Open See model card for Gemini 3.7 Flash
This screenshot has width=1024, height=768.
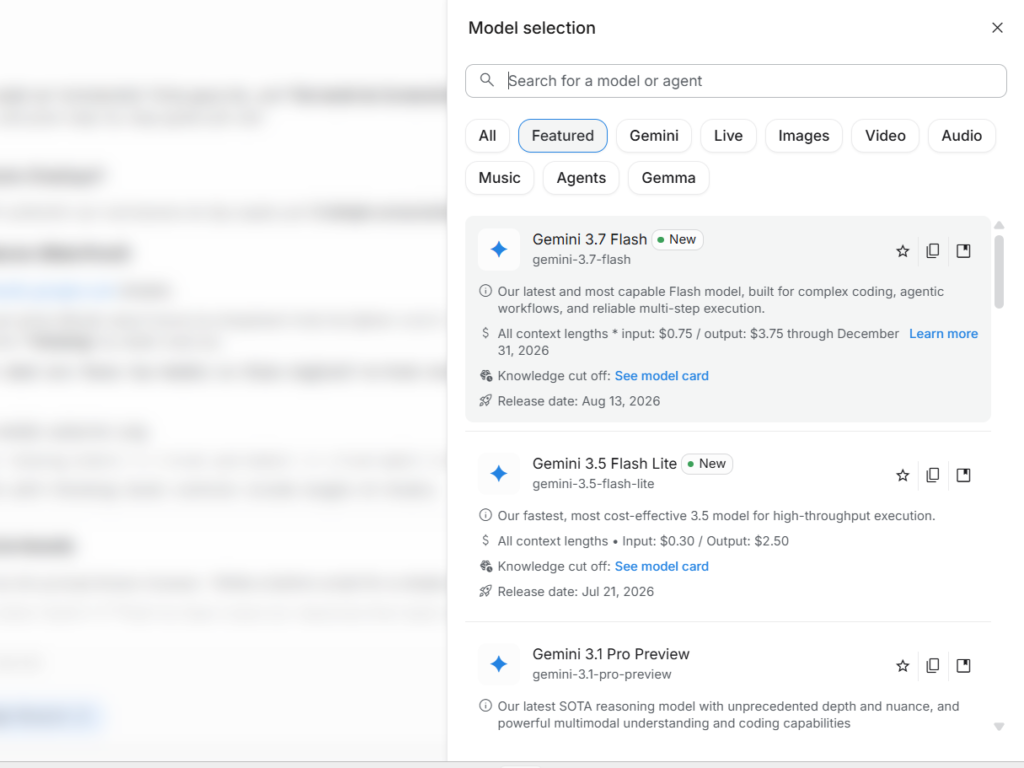[662, 376]
